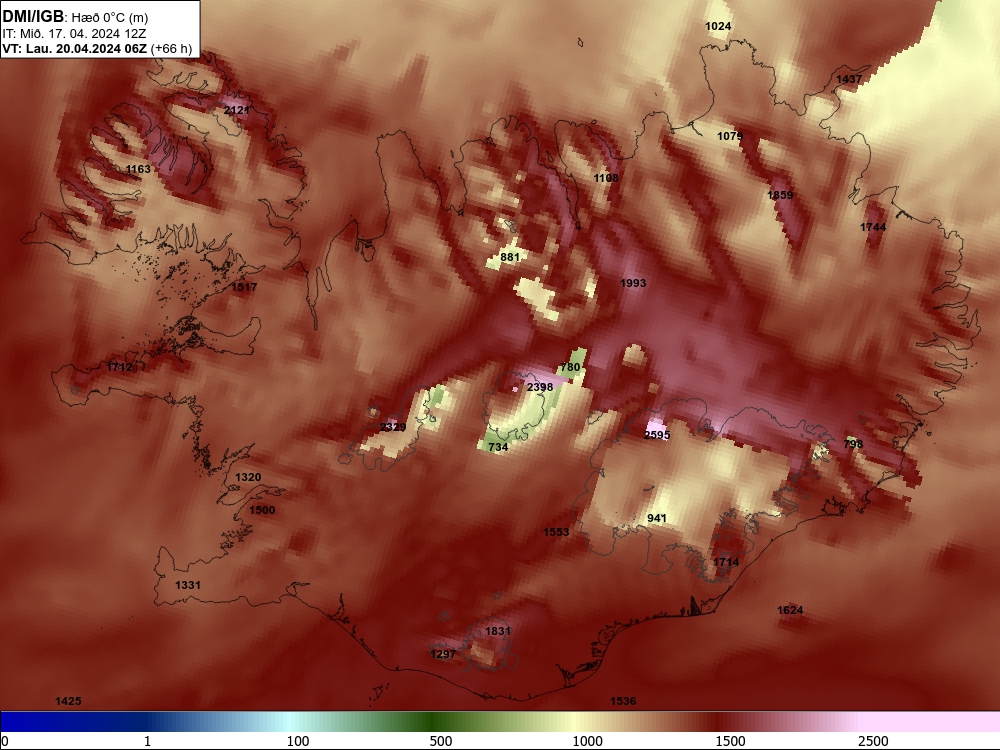Click the map value 941
This screenshot has width=1000, height=750.
tap(657, 518)
